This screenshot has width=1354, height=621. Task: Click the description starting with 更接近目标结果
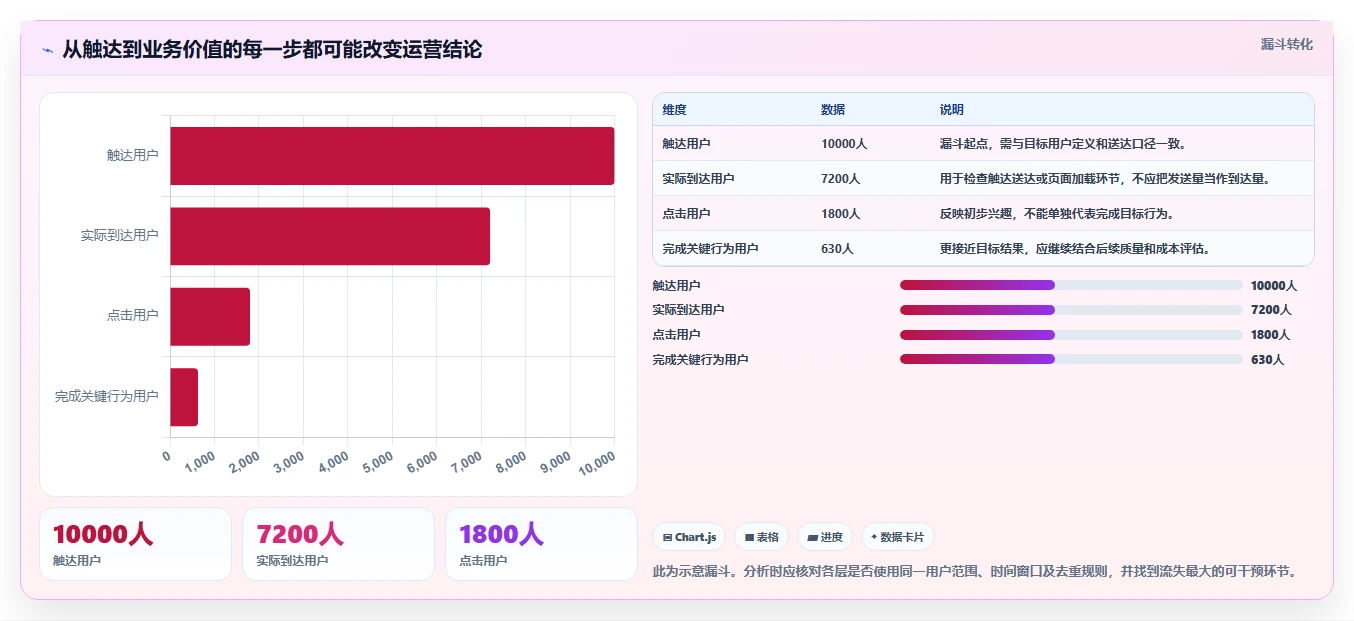tap(1075, 249)
